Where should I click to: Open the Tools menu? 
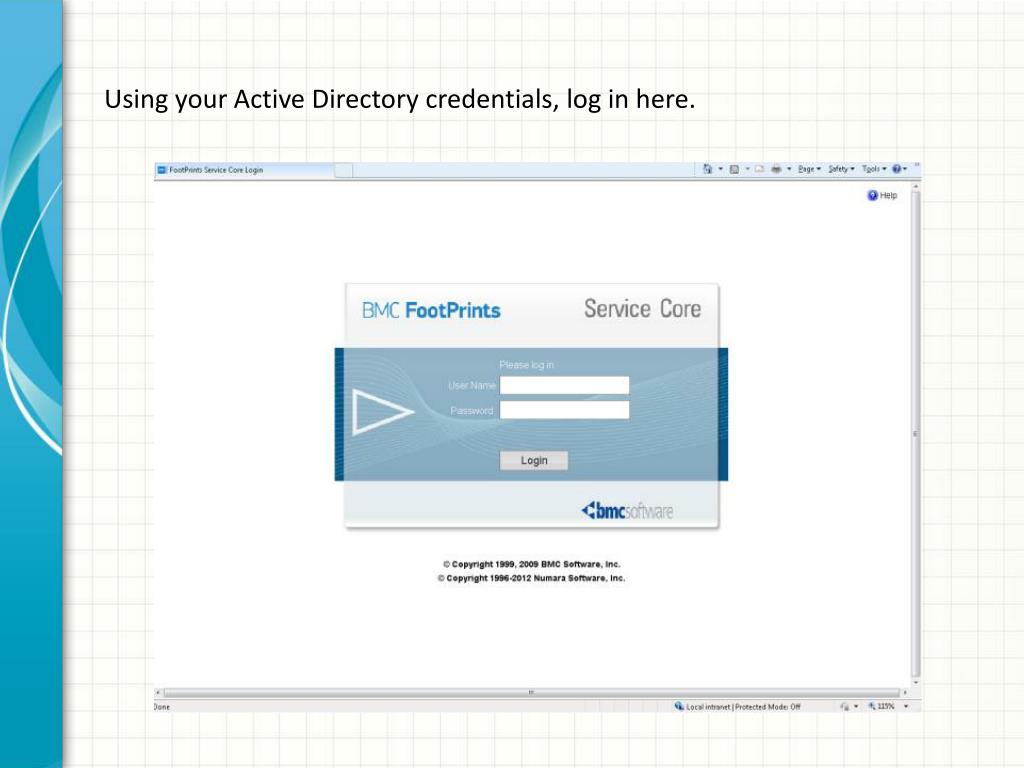click(x=874, y=169)
